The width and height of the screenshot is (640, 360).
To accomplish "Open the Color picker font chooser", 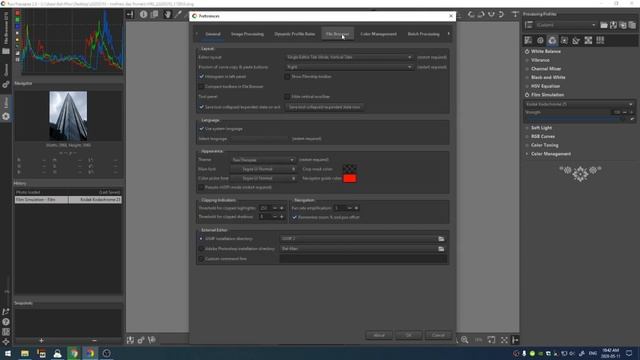I will click(x=263, y=178).
